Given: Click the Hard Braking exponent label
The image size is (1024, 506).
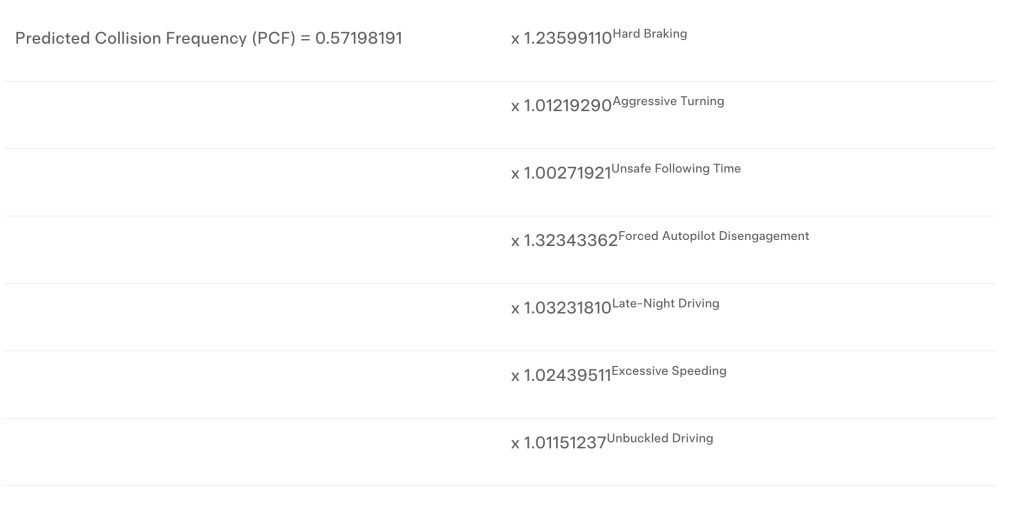Looking at the screenshot, I should pyautogui.click(x=649, y=34).
